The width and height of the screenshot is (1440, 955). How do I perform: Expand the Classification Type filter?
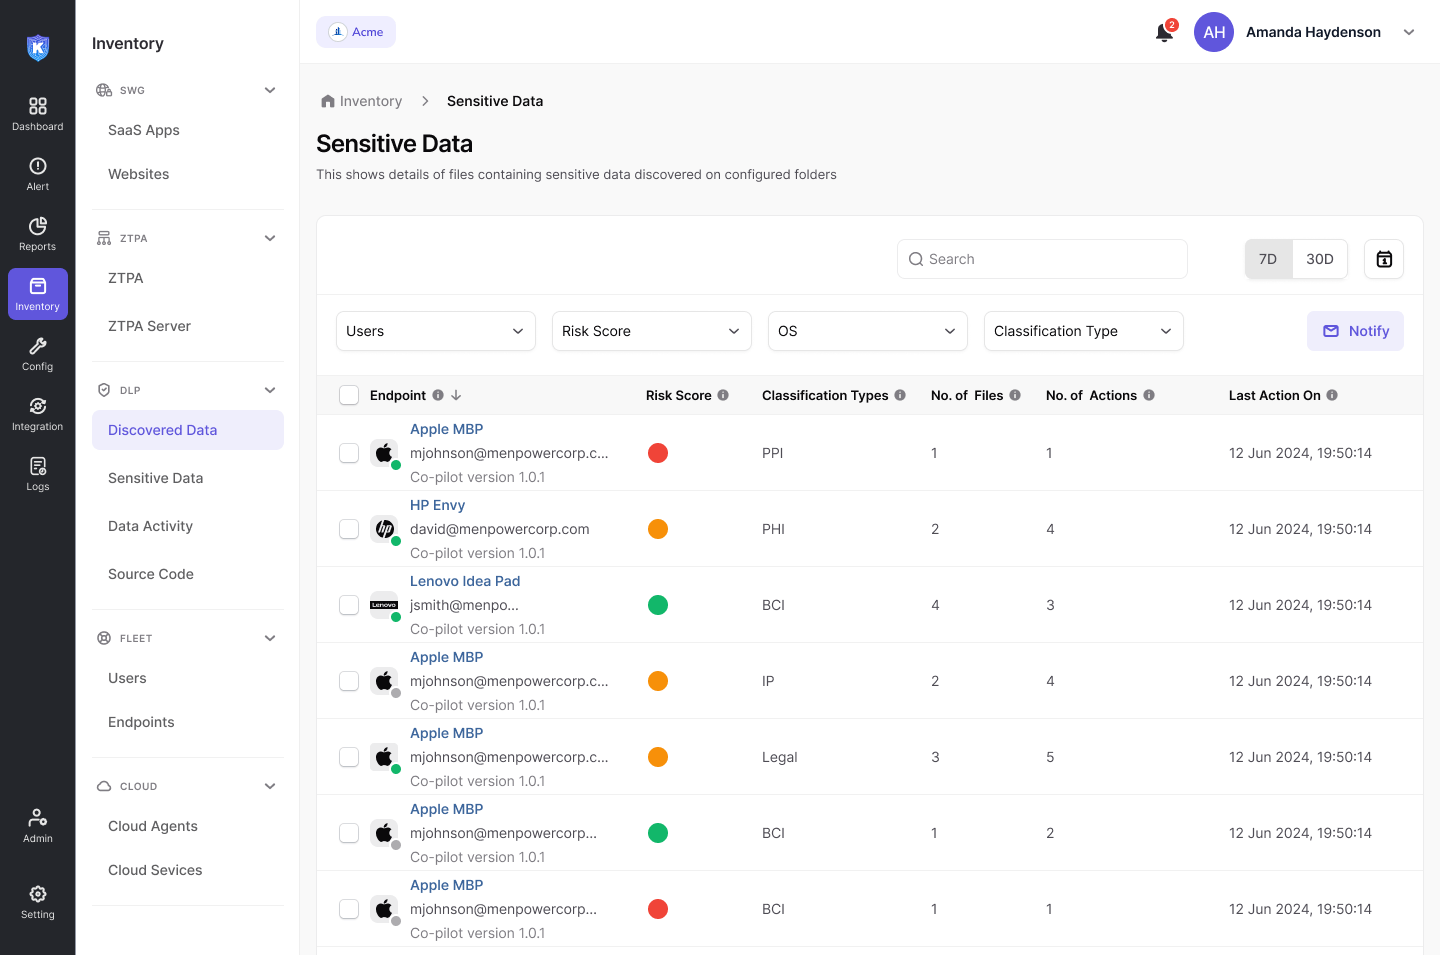[x=1083, y=331]
